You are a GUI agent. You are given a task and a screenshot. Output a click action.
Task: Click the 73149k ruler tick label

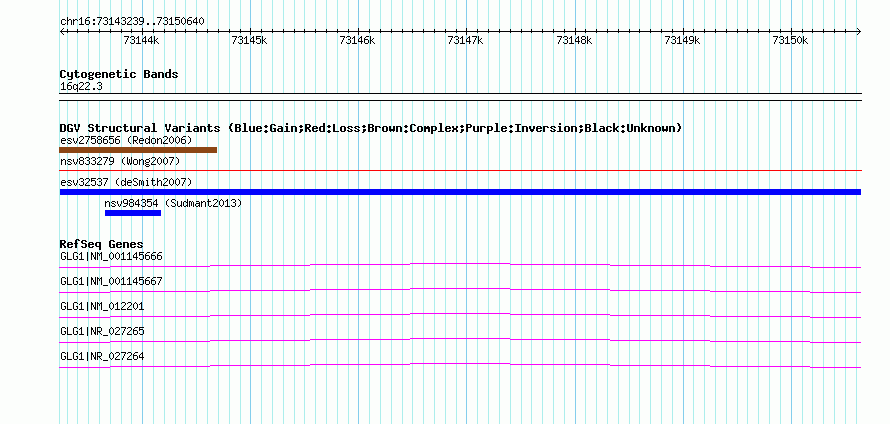coord(683,40)
